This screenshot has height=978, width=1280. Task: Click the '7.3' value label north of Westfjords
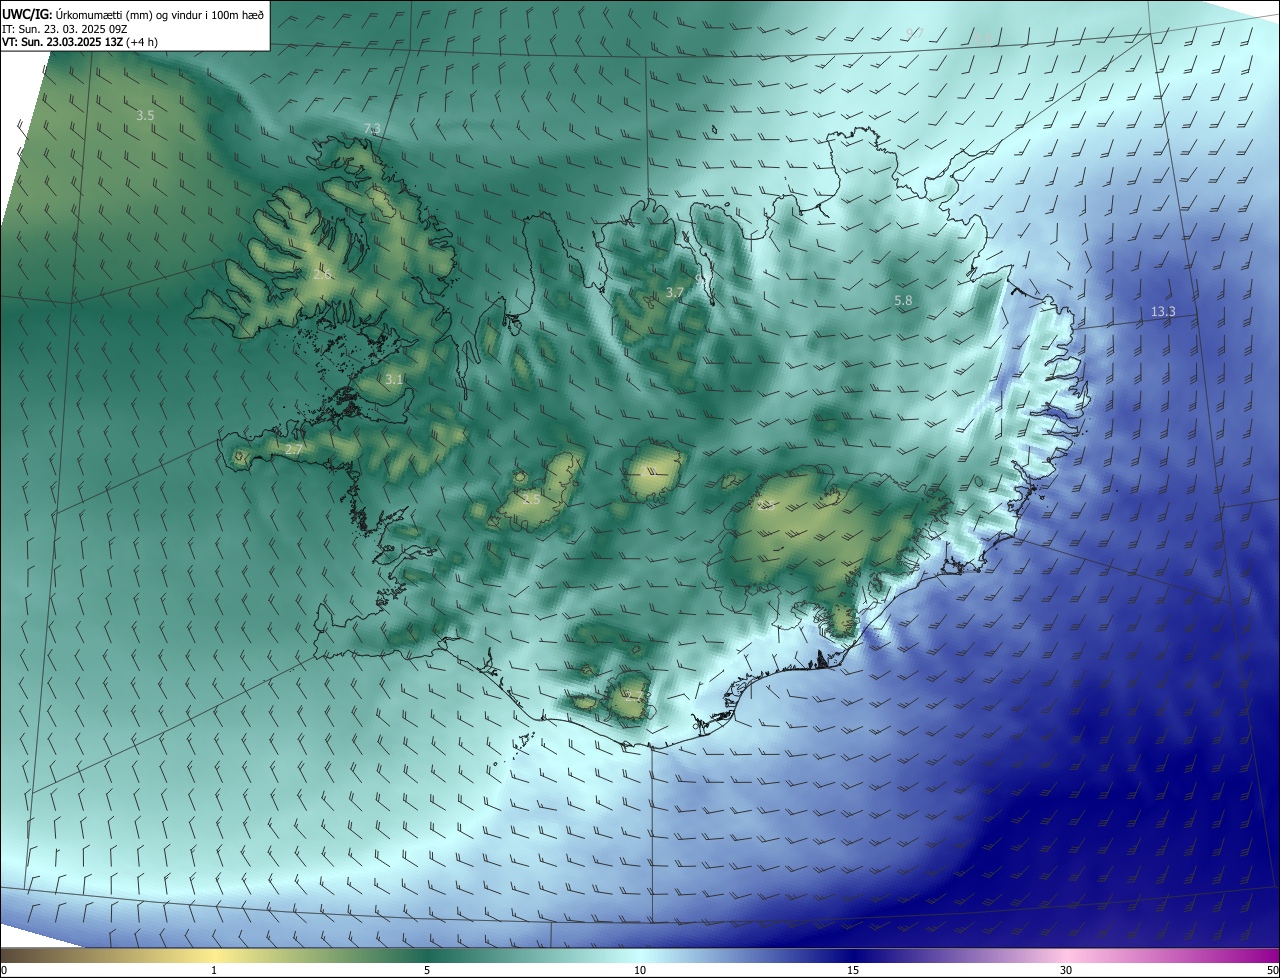pyautogui.click(x=372, y=128)
